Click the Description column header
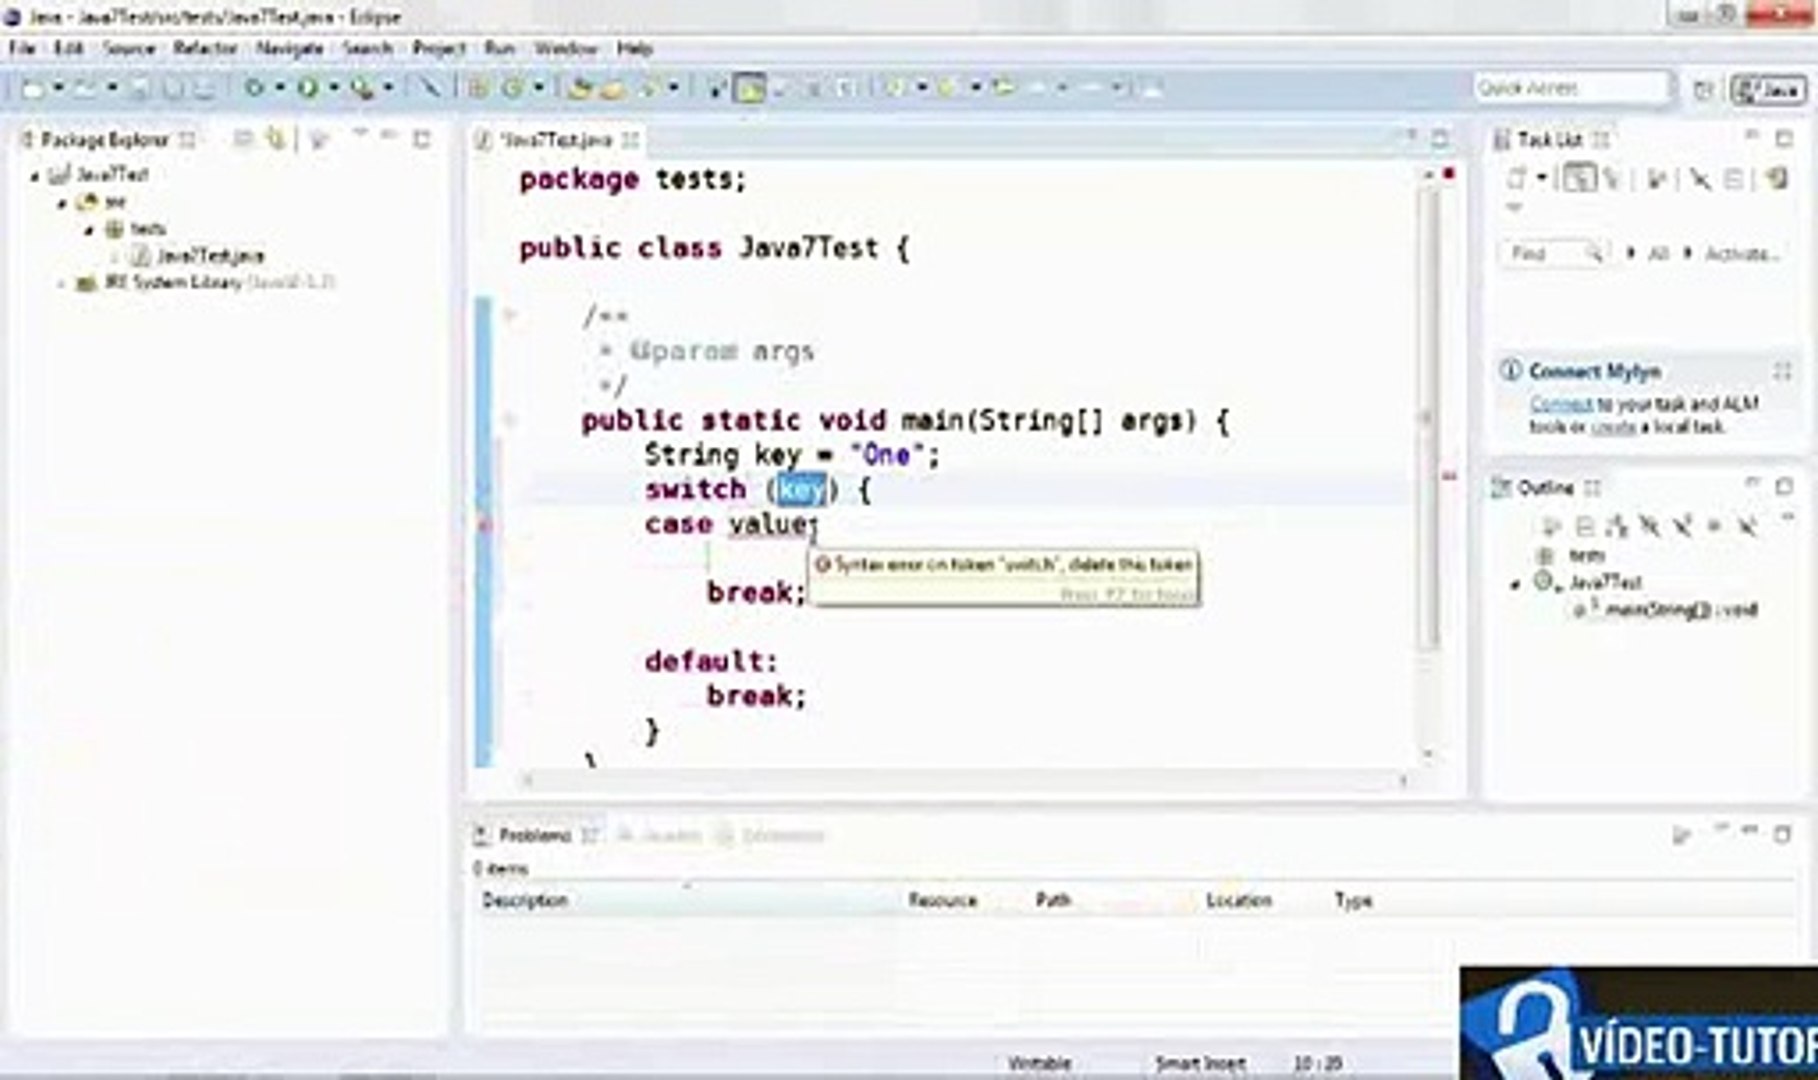Image resolution: width=1818 pixels, height=1080 pixels. (688, 901)
